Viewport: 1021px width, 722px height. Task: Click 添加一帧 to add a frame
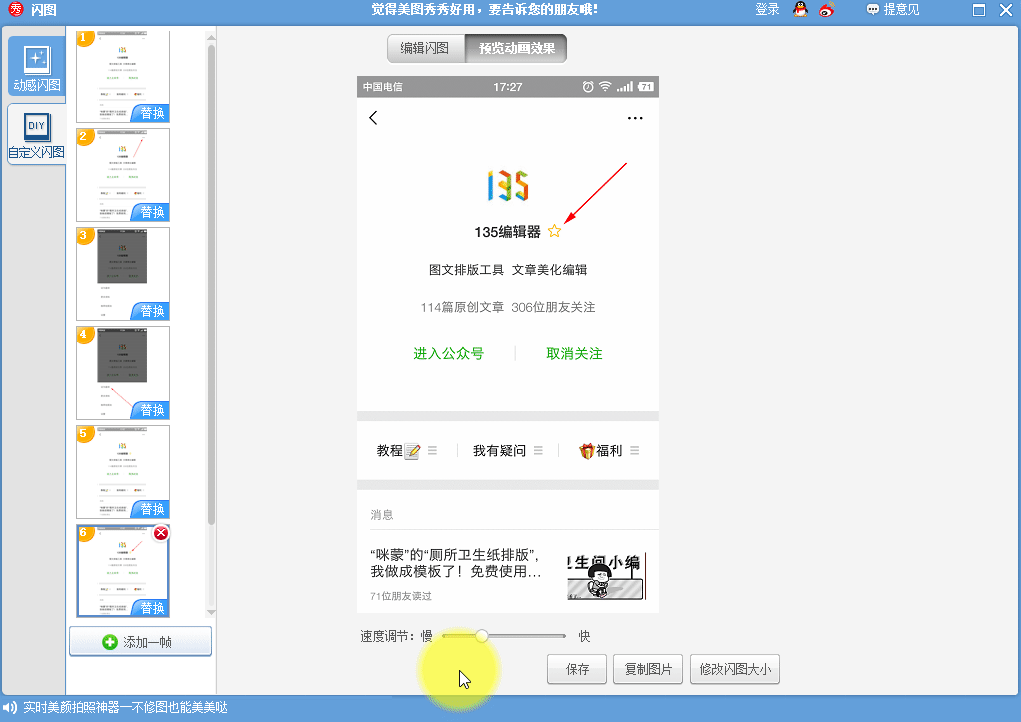pyautogui.click(x=141, y=642)
